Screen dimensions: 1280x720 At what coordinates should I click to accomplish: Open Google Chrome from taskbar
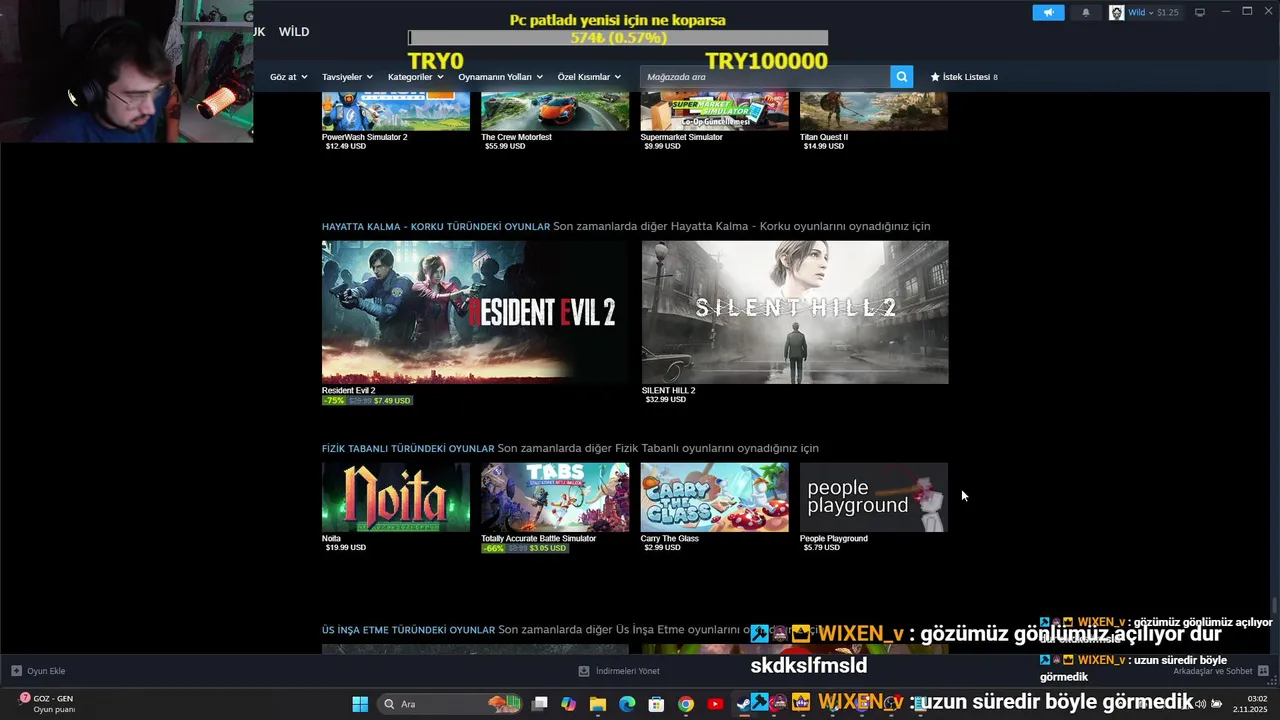[685, 704]
